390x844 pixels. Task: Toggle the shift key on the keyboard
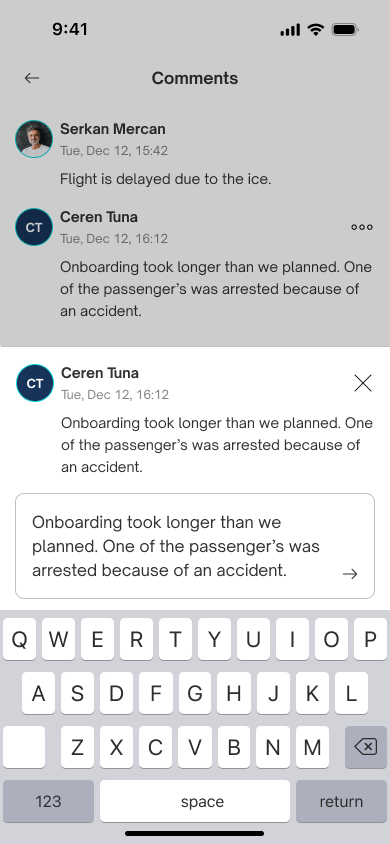pyautogui.click(x=24, y=747)
